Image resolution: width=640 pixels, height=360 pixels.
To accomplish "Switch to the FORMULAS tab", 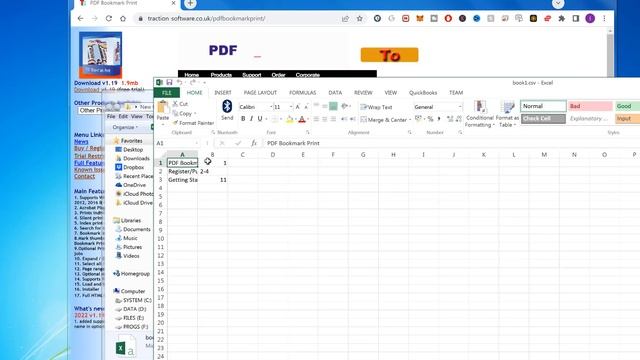I will coord(302,93).
